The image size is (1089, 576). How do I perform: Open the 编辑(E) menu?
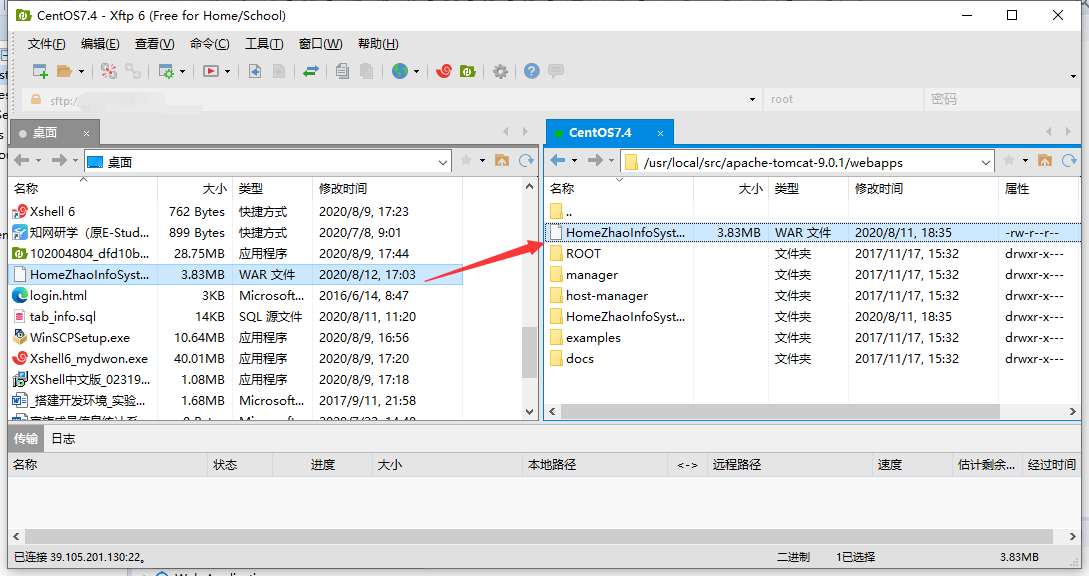100,44
